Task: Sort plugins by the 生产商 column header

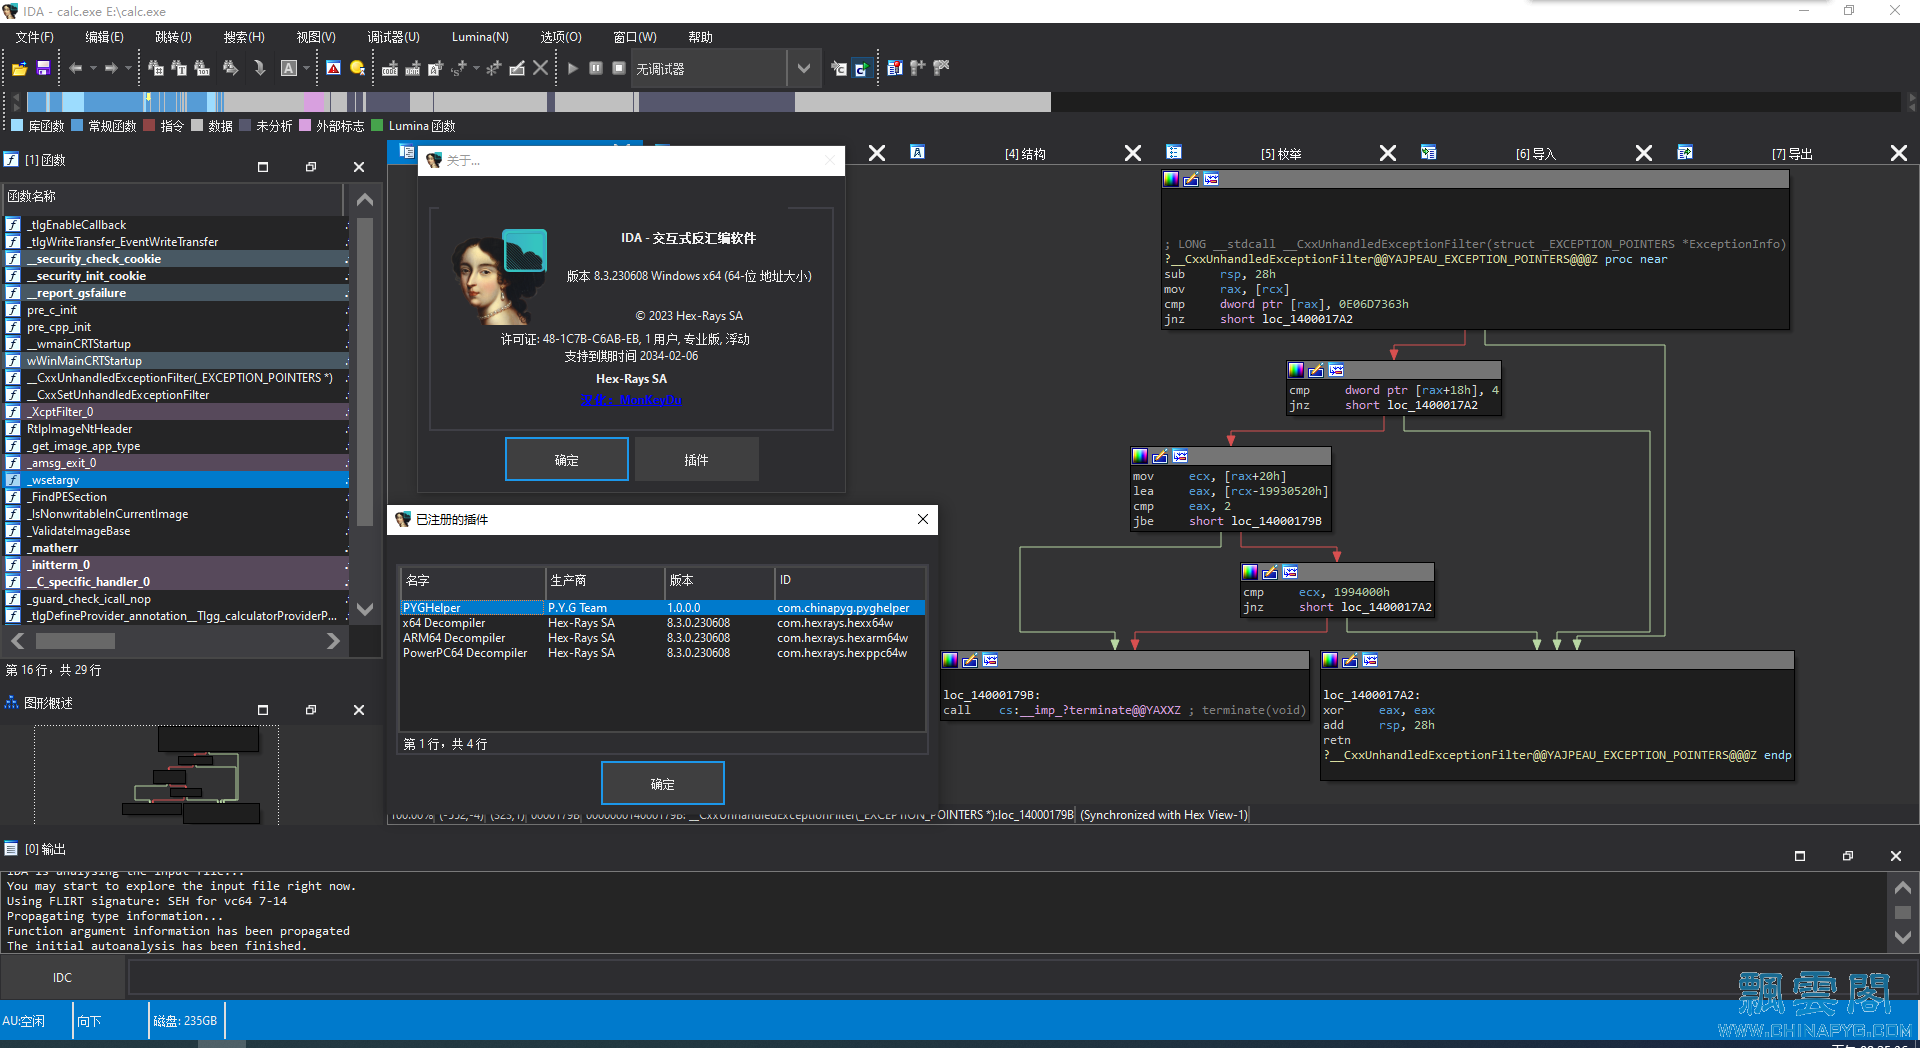Action: coord(605,580)
